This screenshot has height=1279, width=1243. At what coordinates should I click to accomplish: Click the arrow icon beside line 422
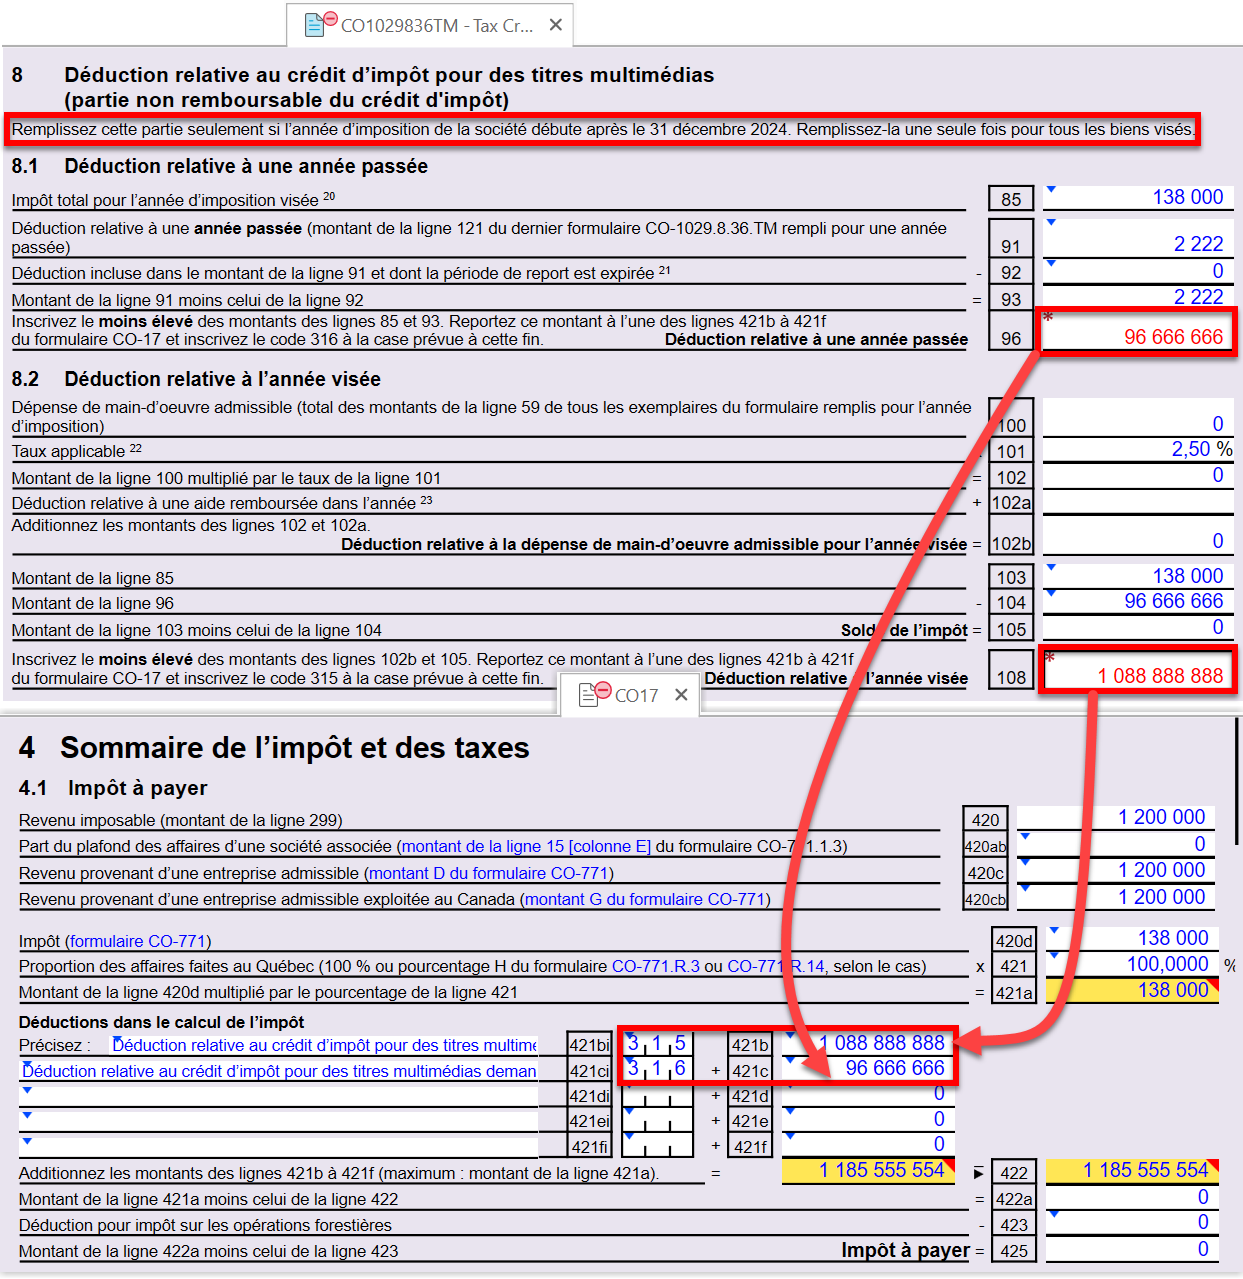tap(978, 1172)
